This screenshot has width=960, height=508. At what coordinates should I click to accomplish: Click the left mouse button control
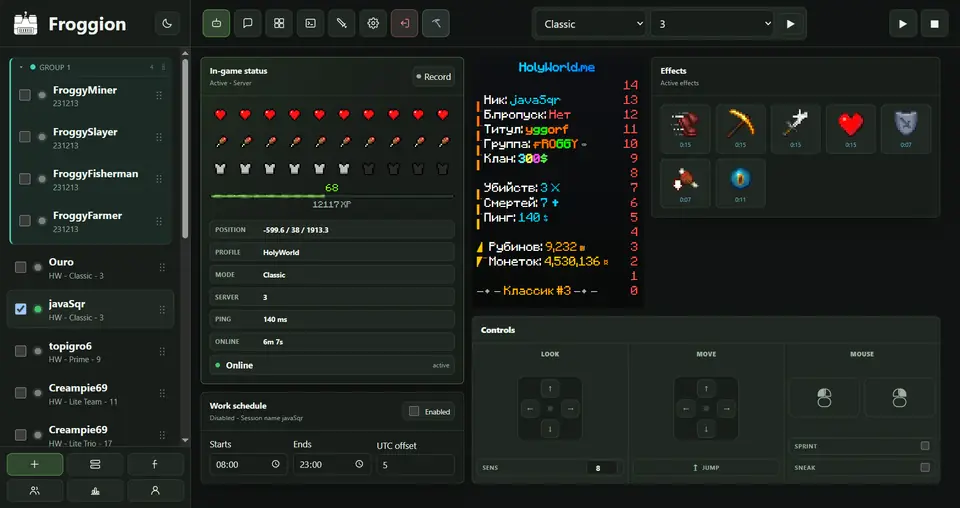tap(824, 398)
